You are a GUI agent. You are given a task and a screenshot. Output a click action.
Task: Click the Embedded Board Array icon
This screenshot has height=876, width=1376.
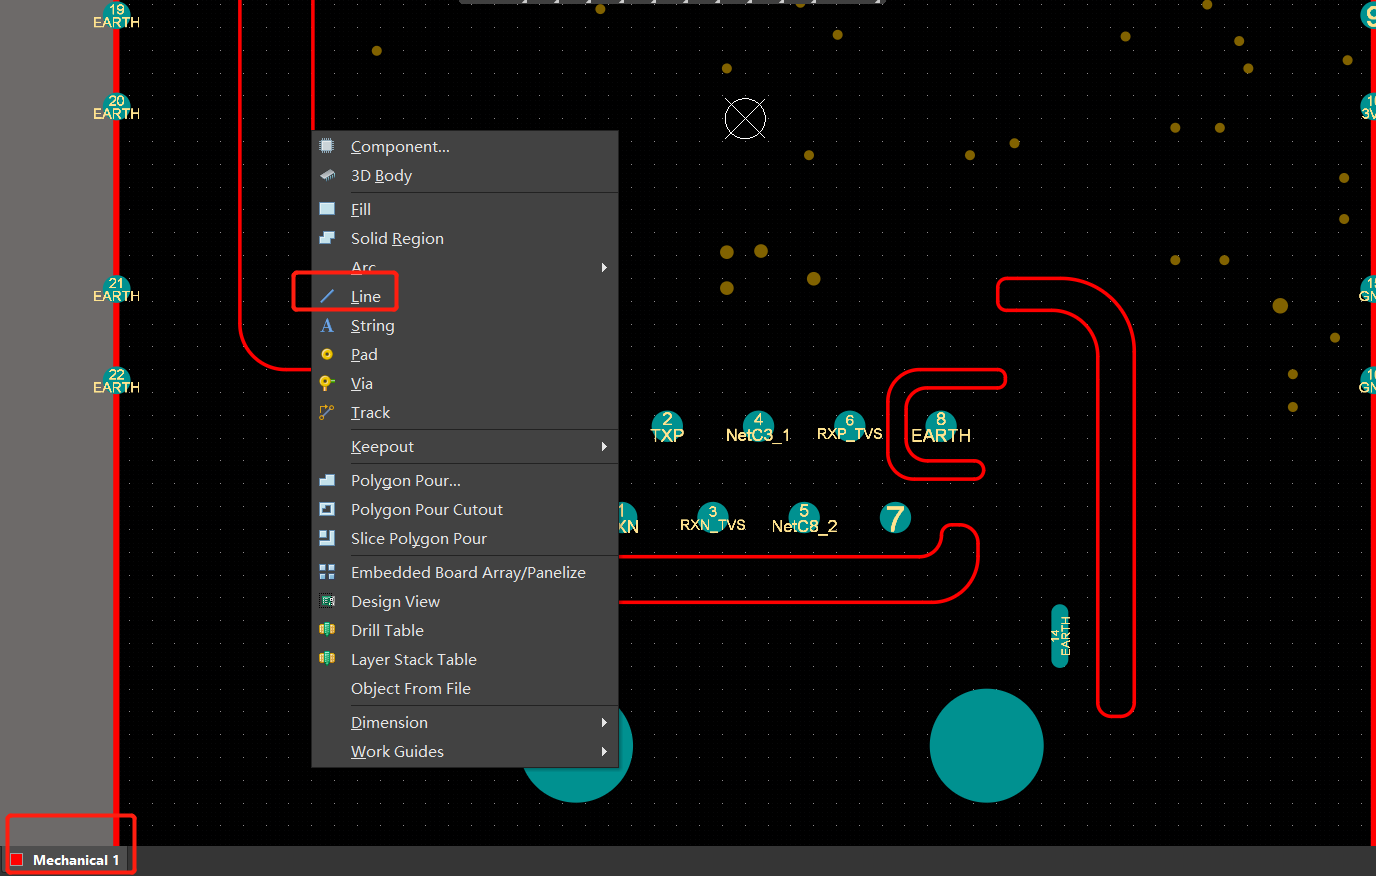coord(327,572)
